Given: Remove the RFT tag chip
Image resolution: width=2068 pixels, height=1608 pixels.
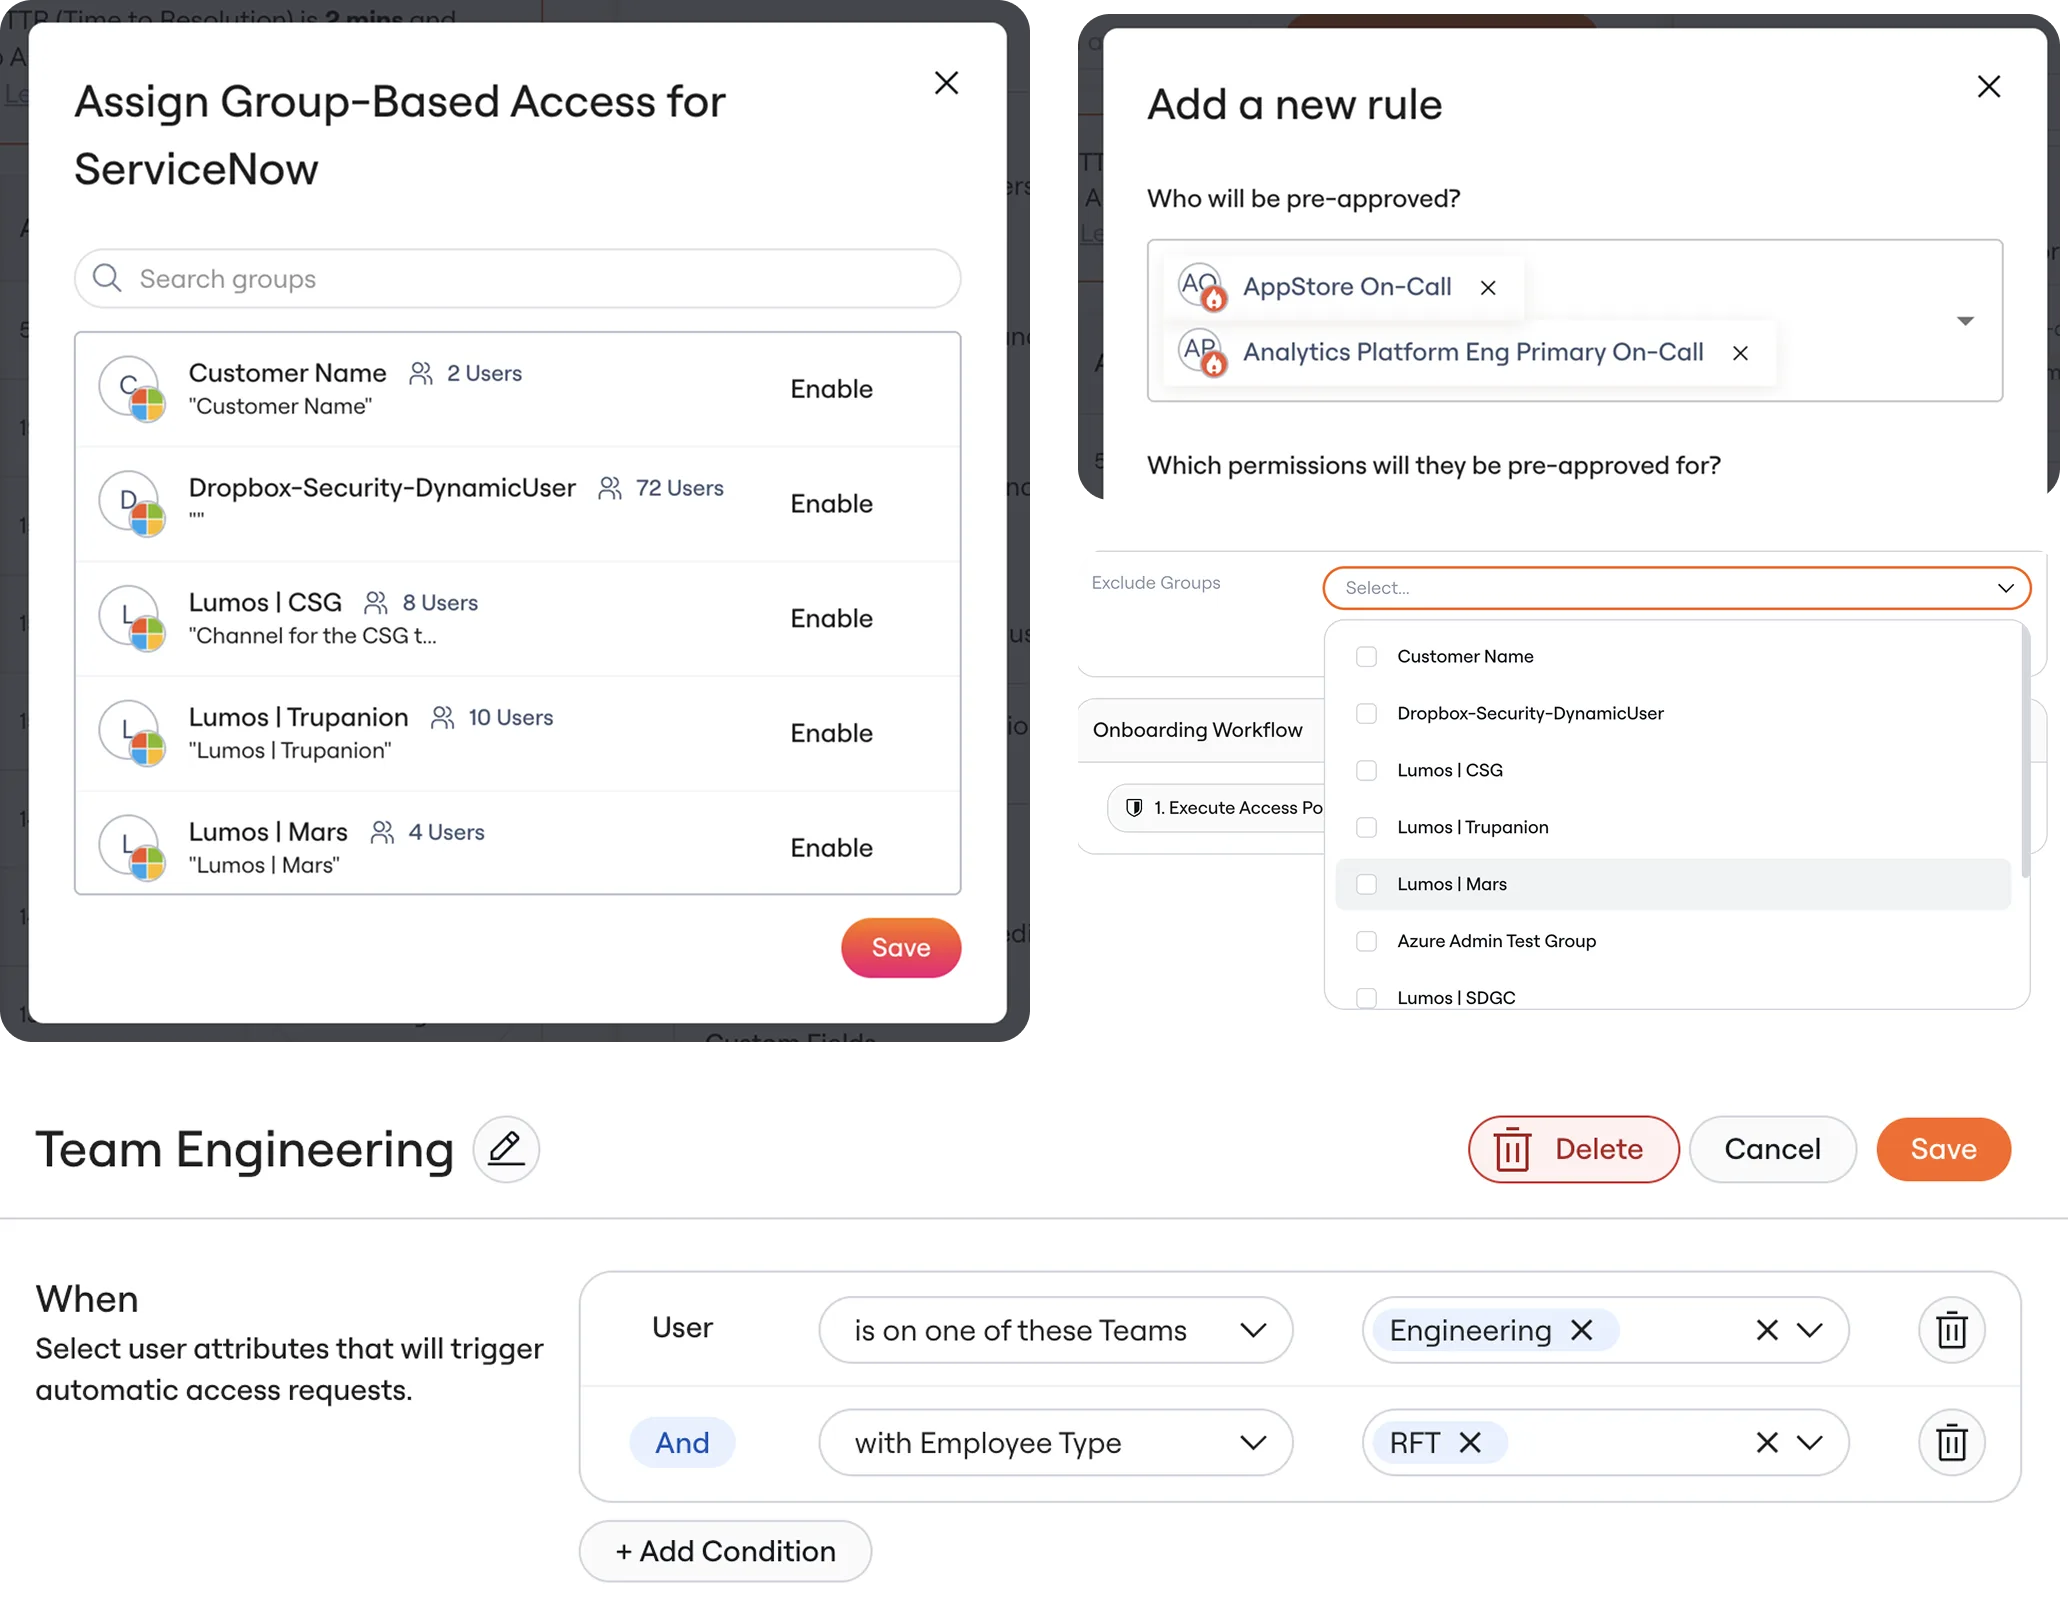Looking at the screenshot, I should pos(1469,1442).
